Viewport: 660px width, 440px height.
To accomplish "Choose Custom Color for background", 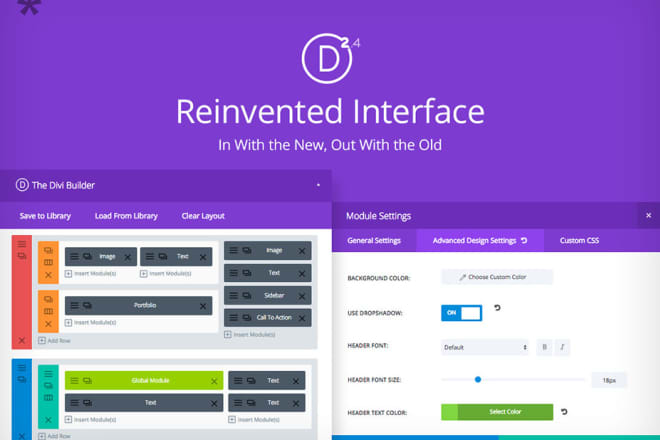I will point(497,277).
